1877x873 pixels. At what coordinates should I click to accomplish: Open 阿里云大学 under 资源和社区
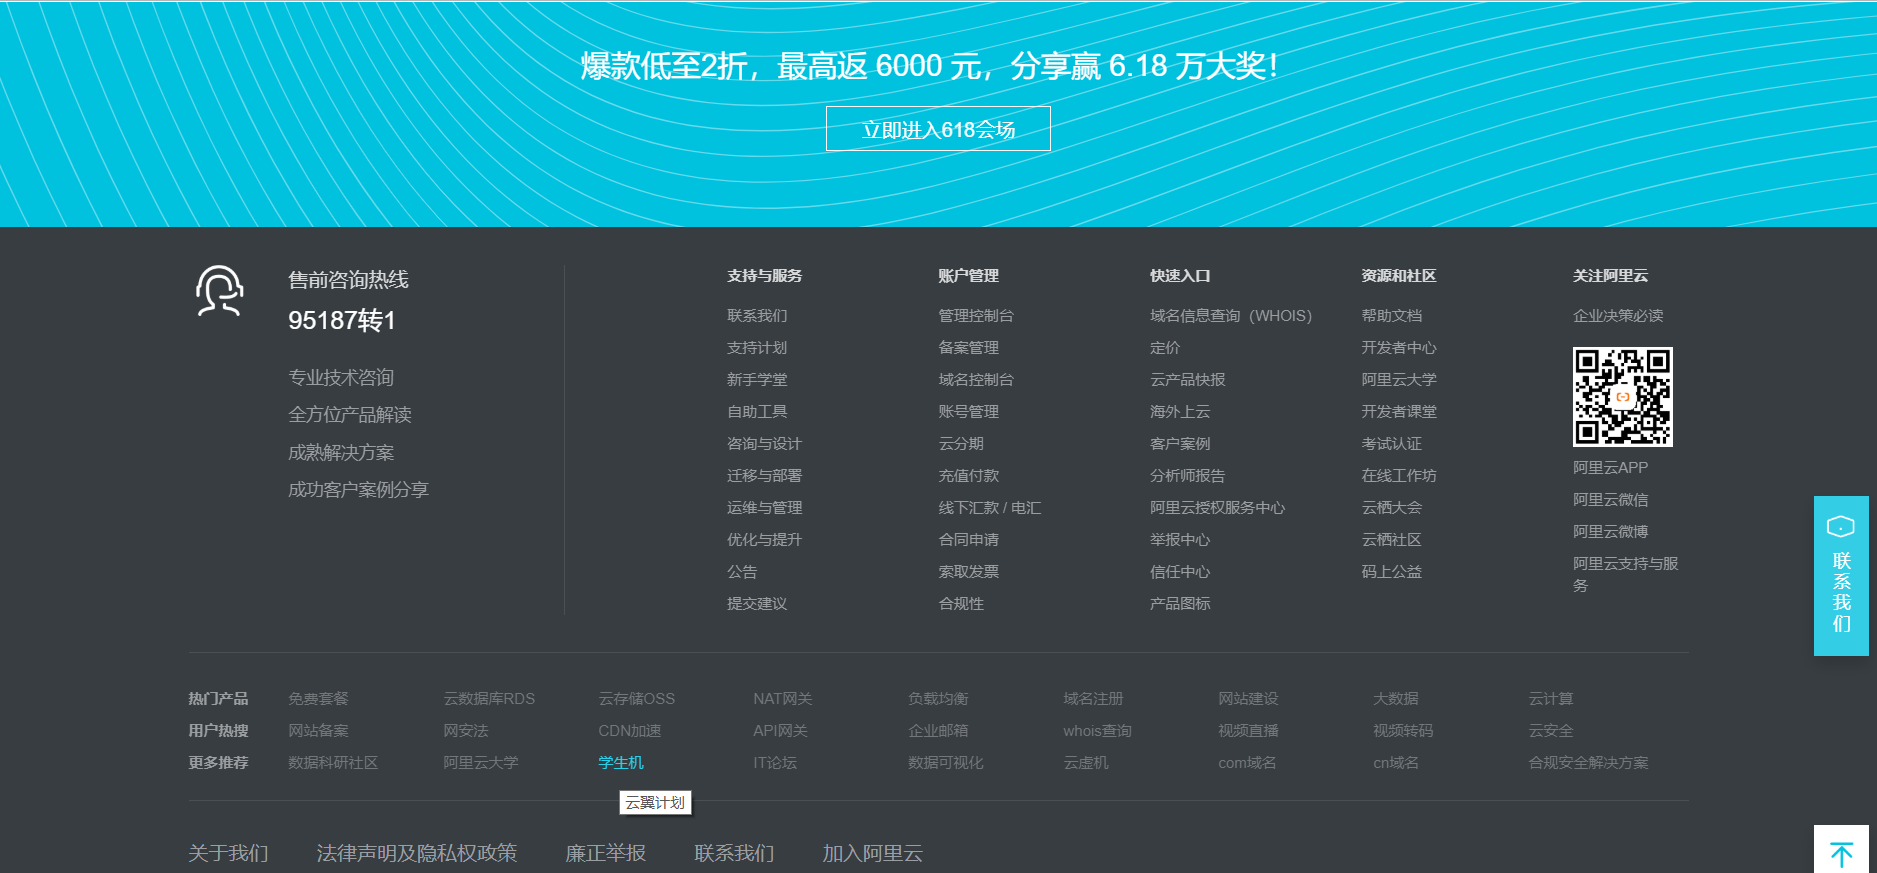click(1399, 380)
